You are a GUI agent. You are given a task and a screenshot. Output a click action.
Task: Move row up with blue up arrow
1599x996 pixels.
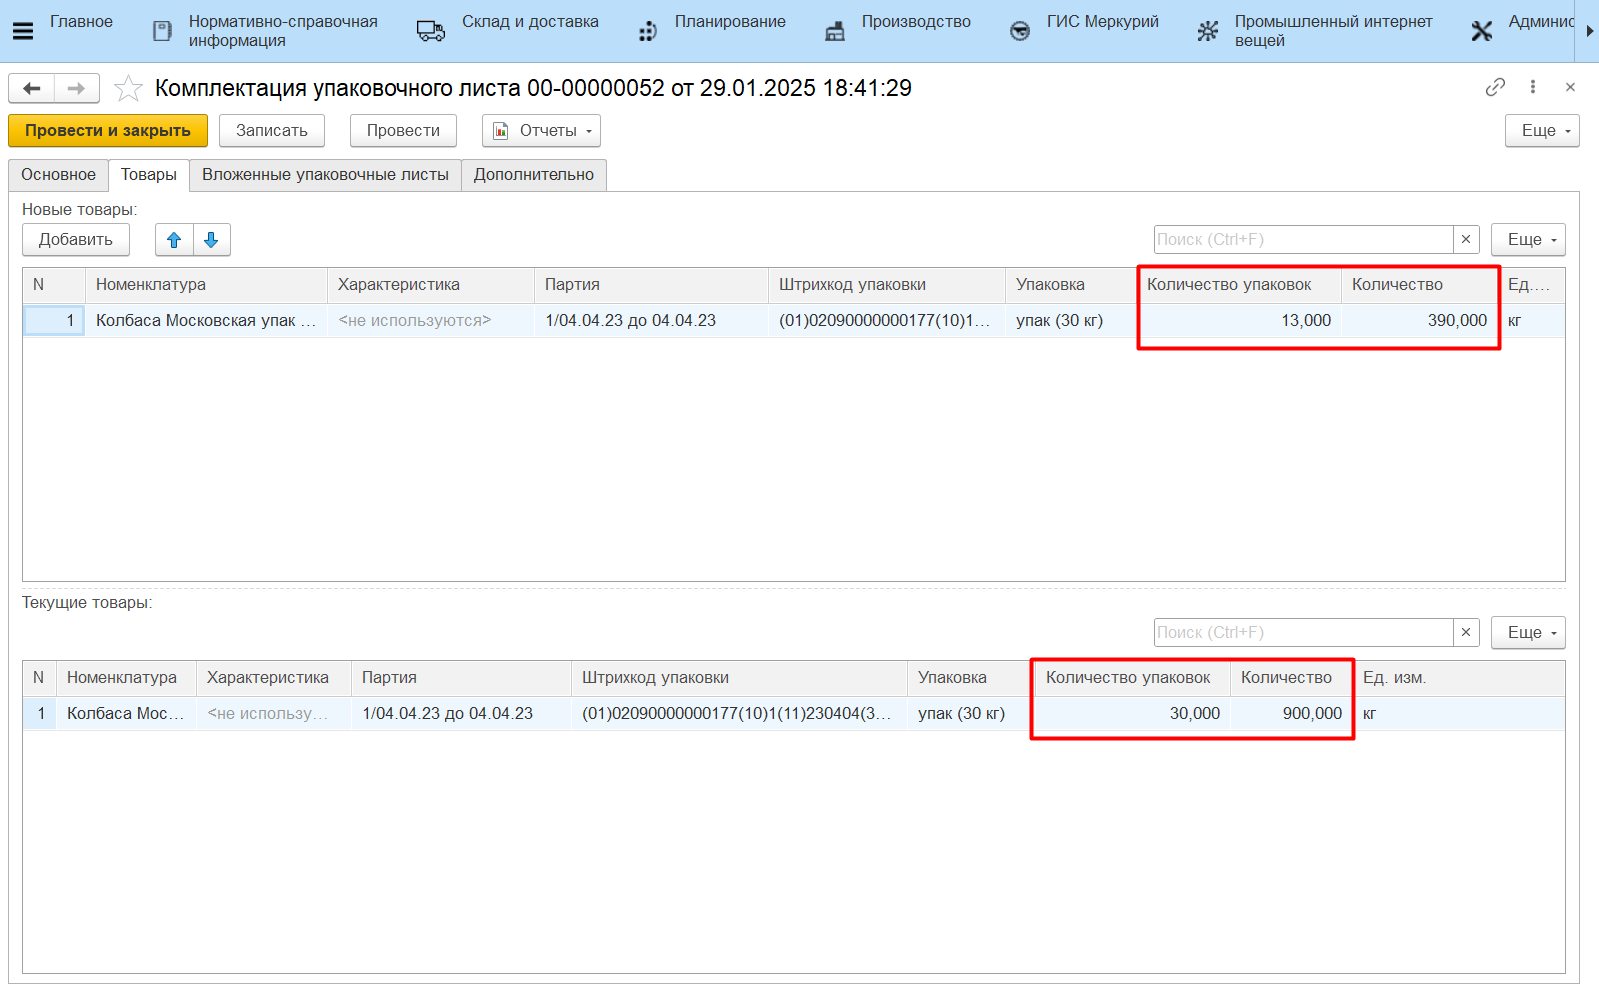click(174, 240)
